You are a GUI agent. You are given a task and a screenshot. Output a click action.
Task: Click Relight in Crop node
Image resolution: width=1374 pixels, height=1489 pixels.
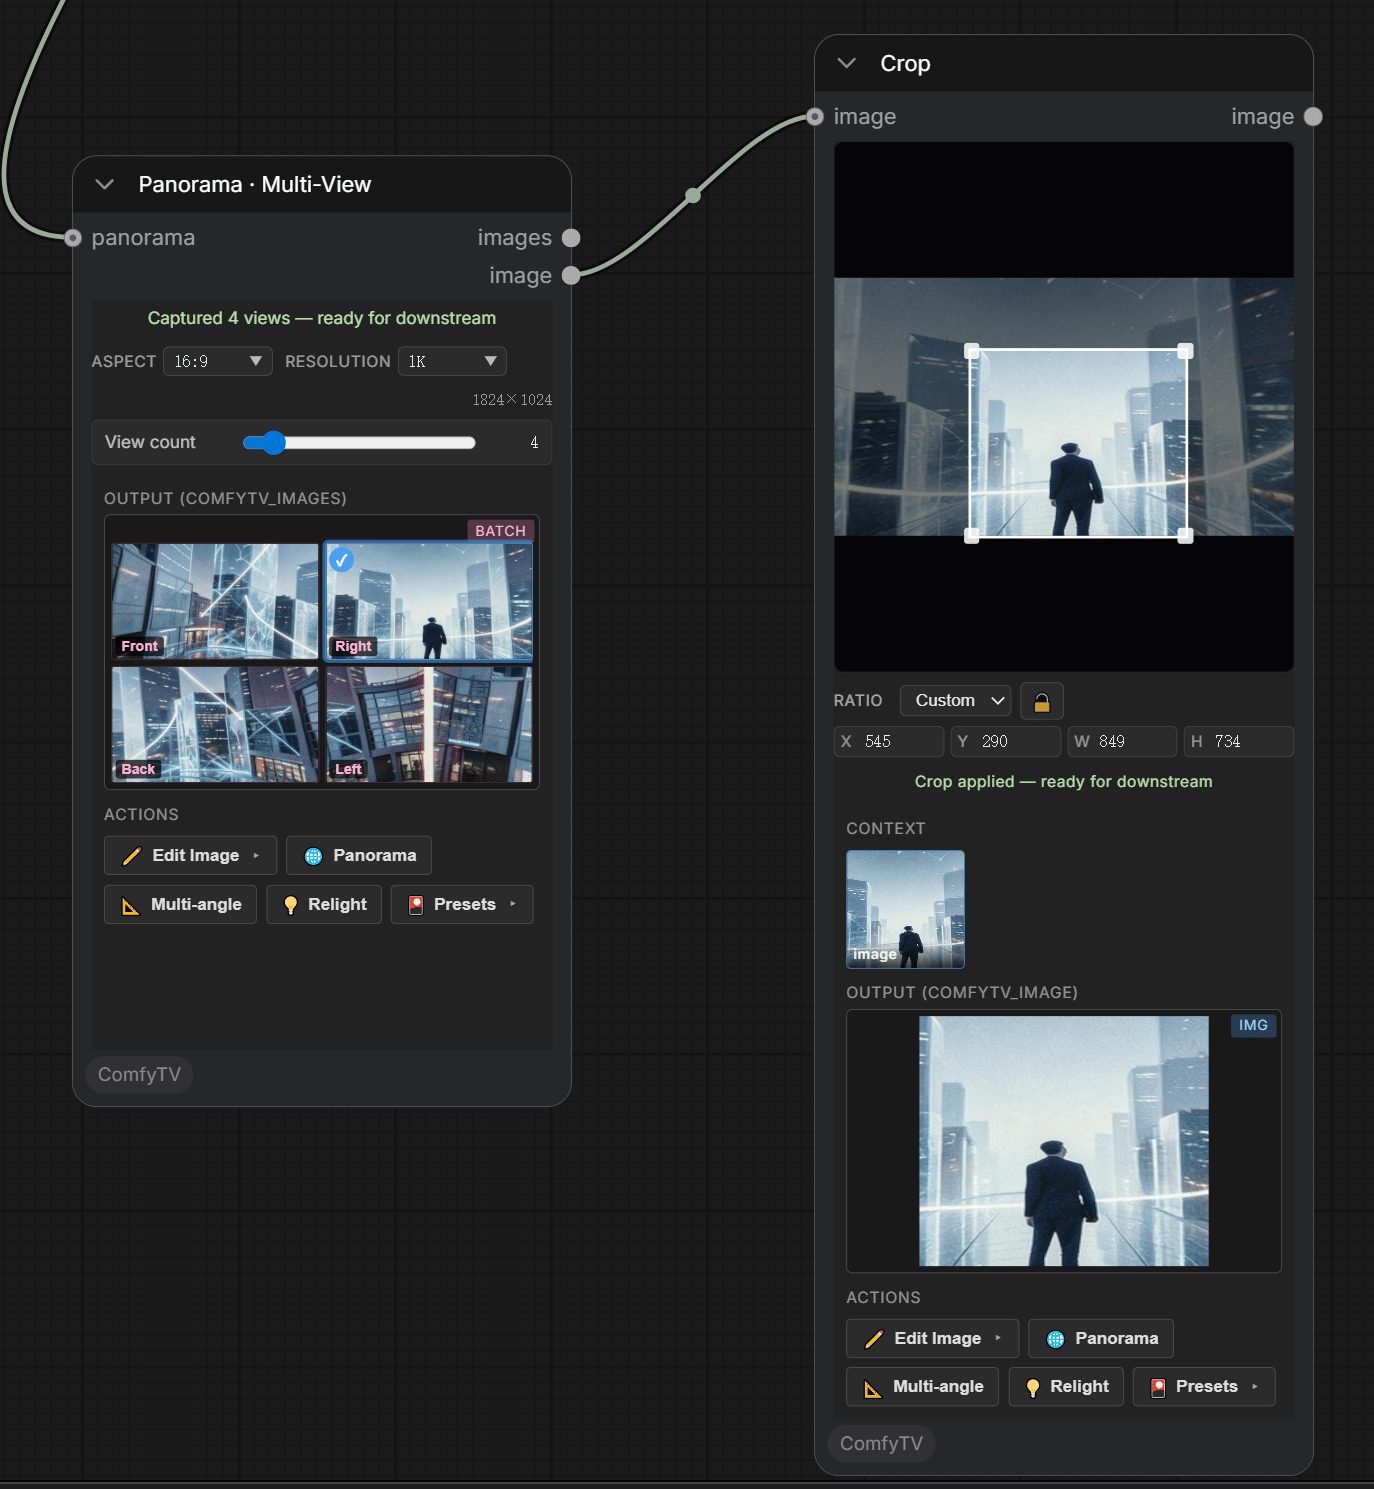(x=1066, y=1387)
